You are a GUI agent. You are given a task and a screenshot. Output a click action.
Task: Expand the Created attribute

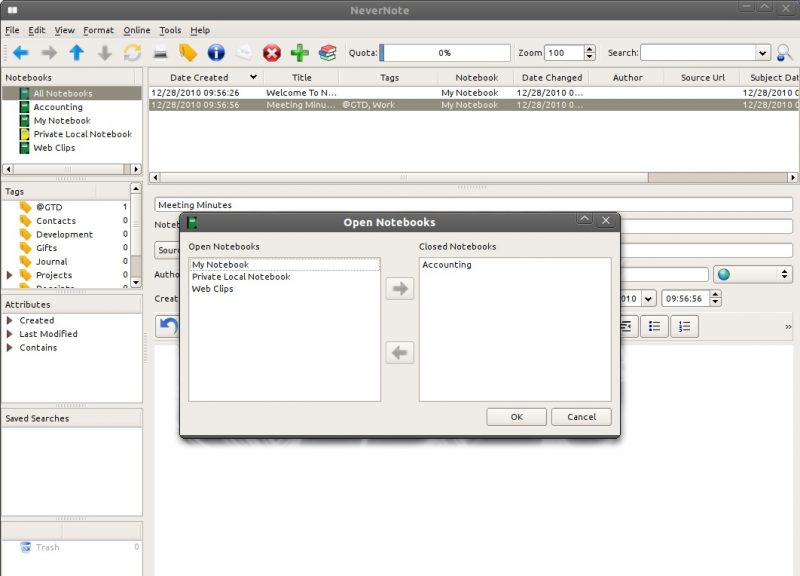tap(9, 320)
